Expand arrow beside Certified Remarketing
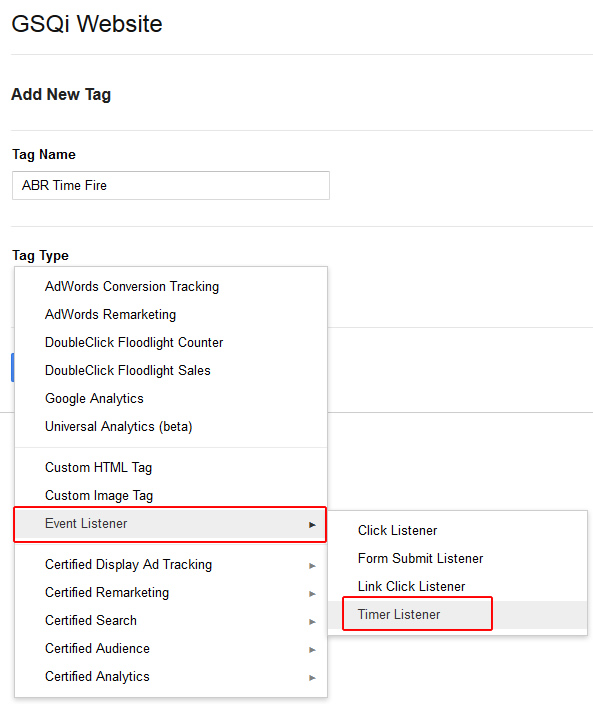The width and height of the screenshot is (593, 711). (312, 594)
